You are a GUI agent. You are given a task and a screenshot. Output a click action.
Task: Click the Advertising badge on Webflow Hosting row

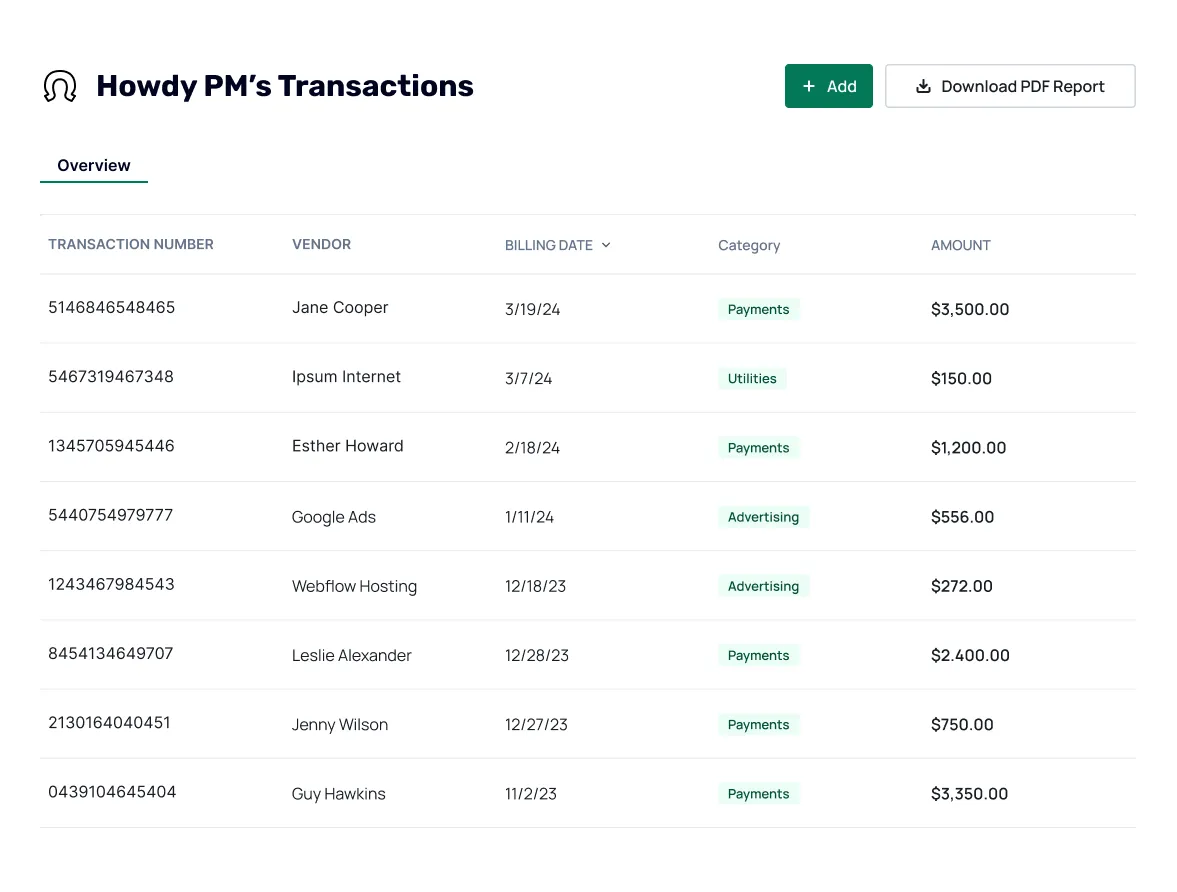pyautogui.click(x=764, y=586)
